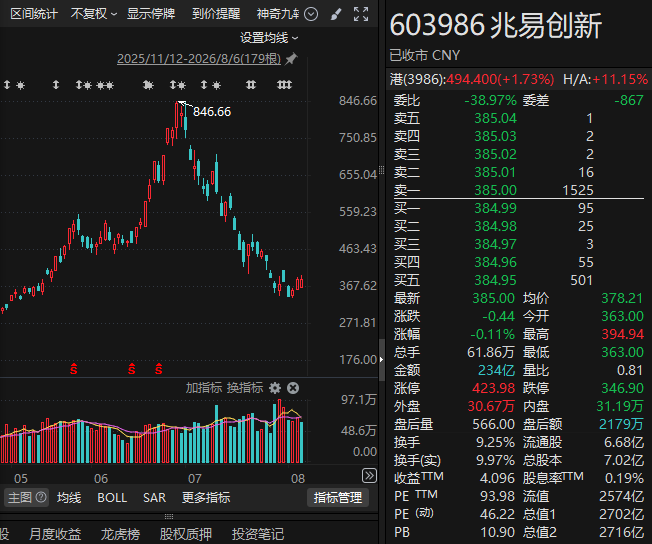
Task: Pin the date range with pushpin icon
Action: pos(291,59)
